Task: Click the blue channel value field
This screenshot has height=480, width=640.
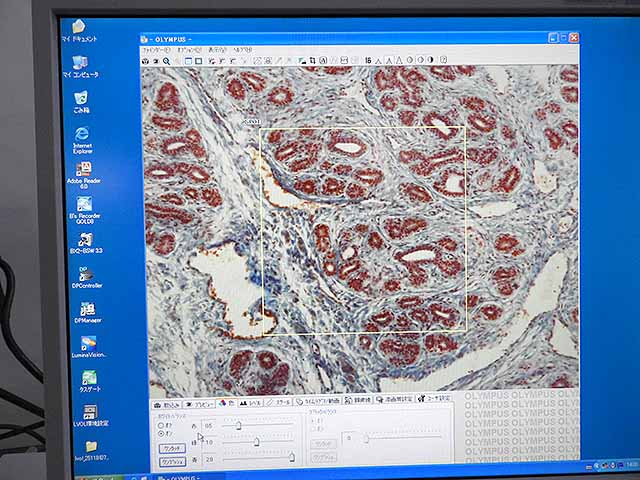Action: 209,459
